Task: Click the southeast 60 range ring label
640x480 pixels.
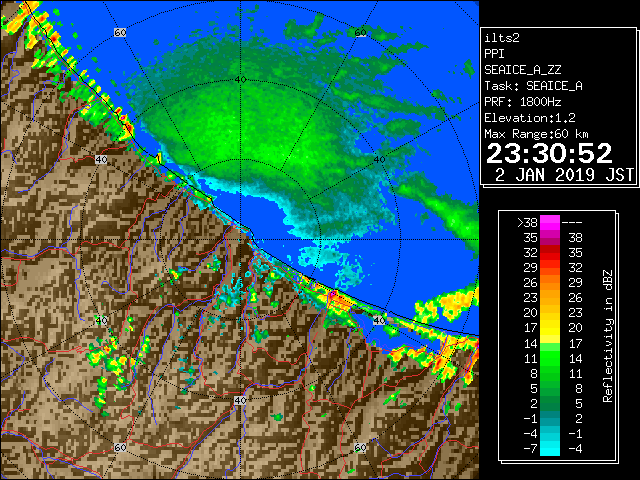Action: pyautogui.click(x=360, y=447)
